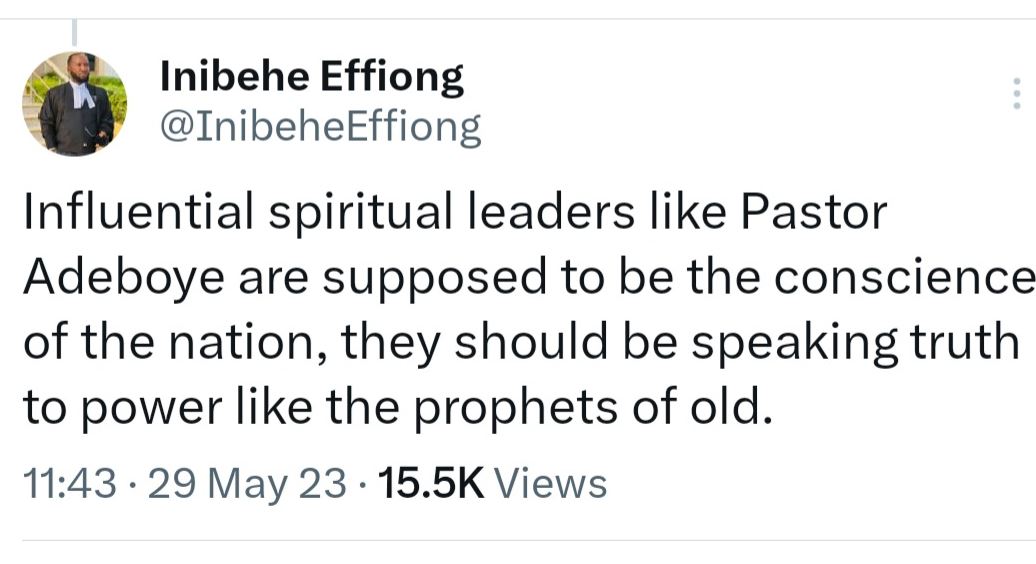Open the 15.5K view count number
1036x564 pixels.
[x=432, y=483]
